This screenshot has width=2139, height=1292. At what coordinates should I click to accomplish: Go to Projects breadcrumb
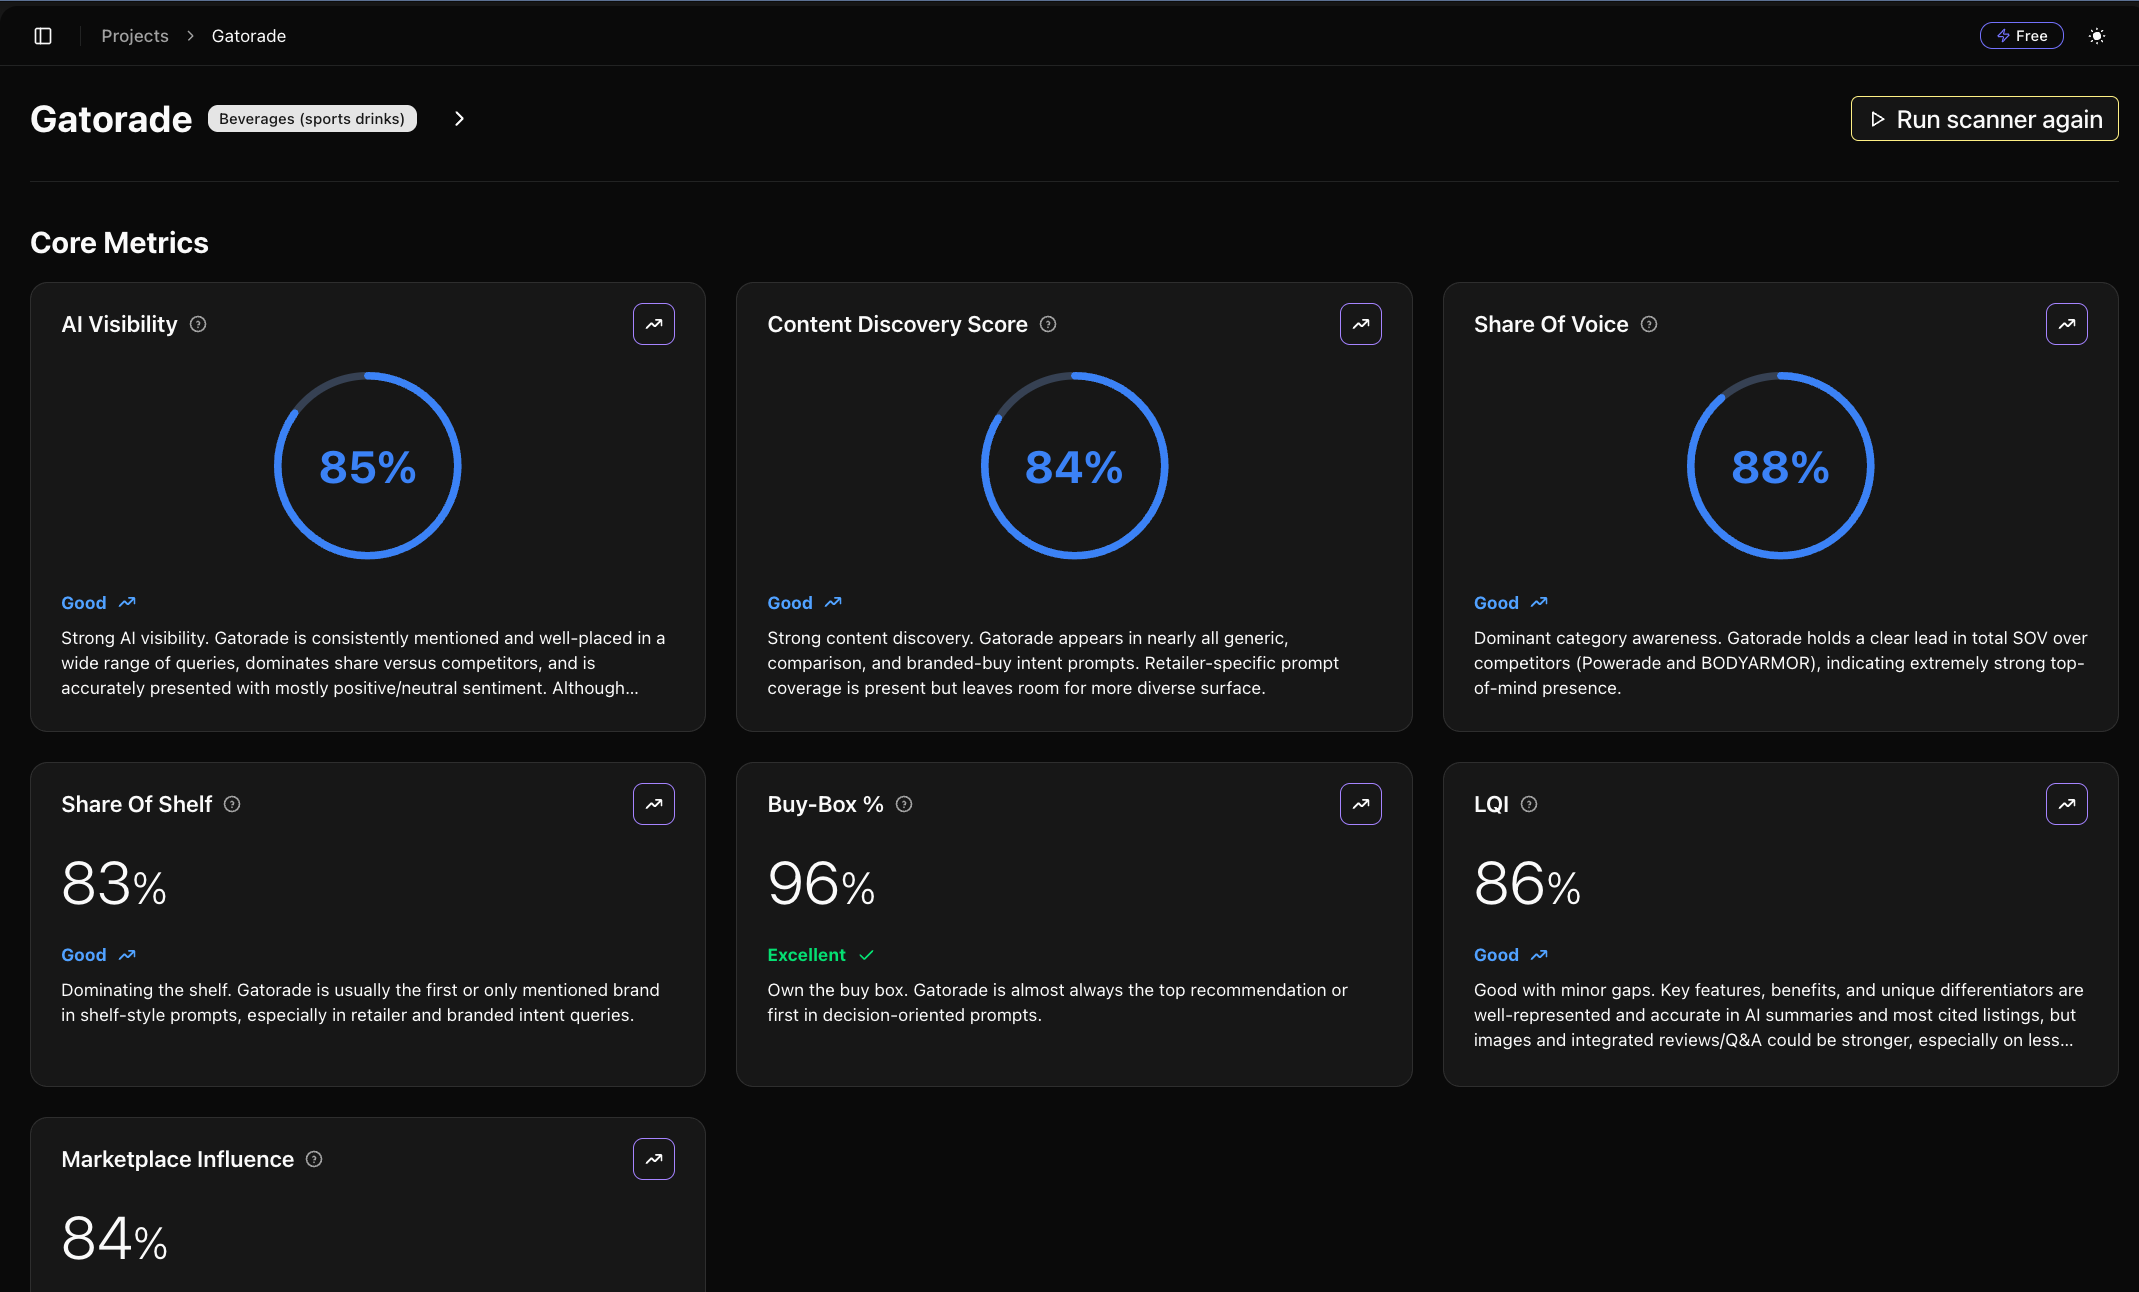click(135, 36)
